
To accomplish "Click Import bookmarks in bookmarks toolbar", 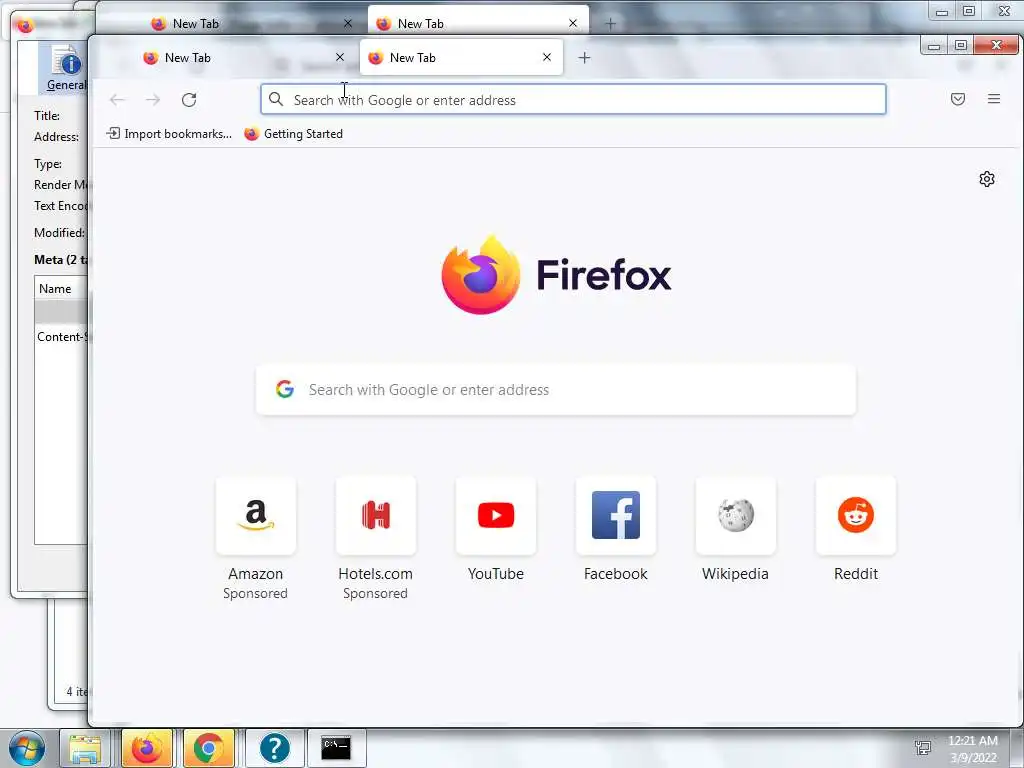I will point(169,134).
